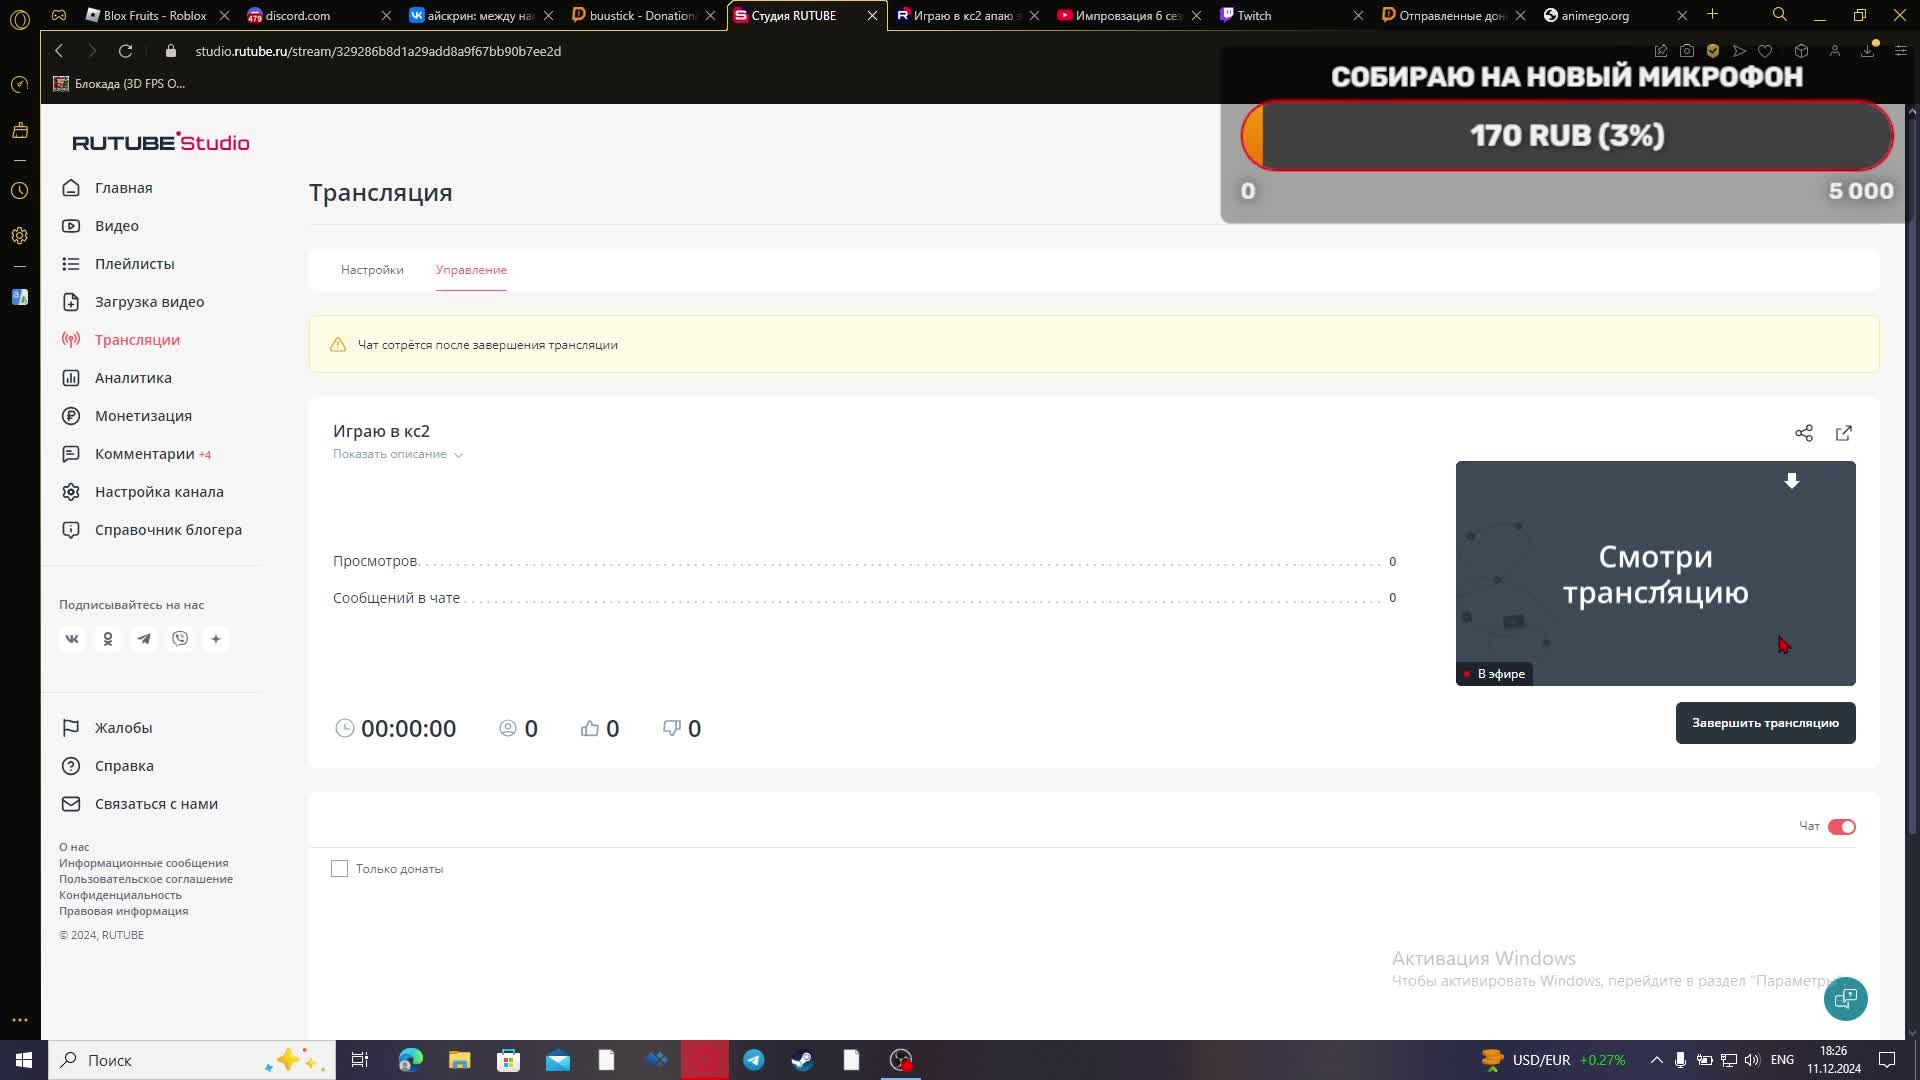Viewport: 1920px width, 1080px height.
Task: Toggle the Чат switch off
Action: pos(1841,827)
